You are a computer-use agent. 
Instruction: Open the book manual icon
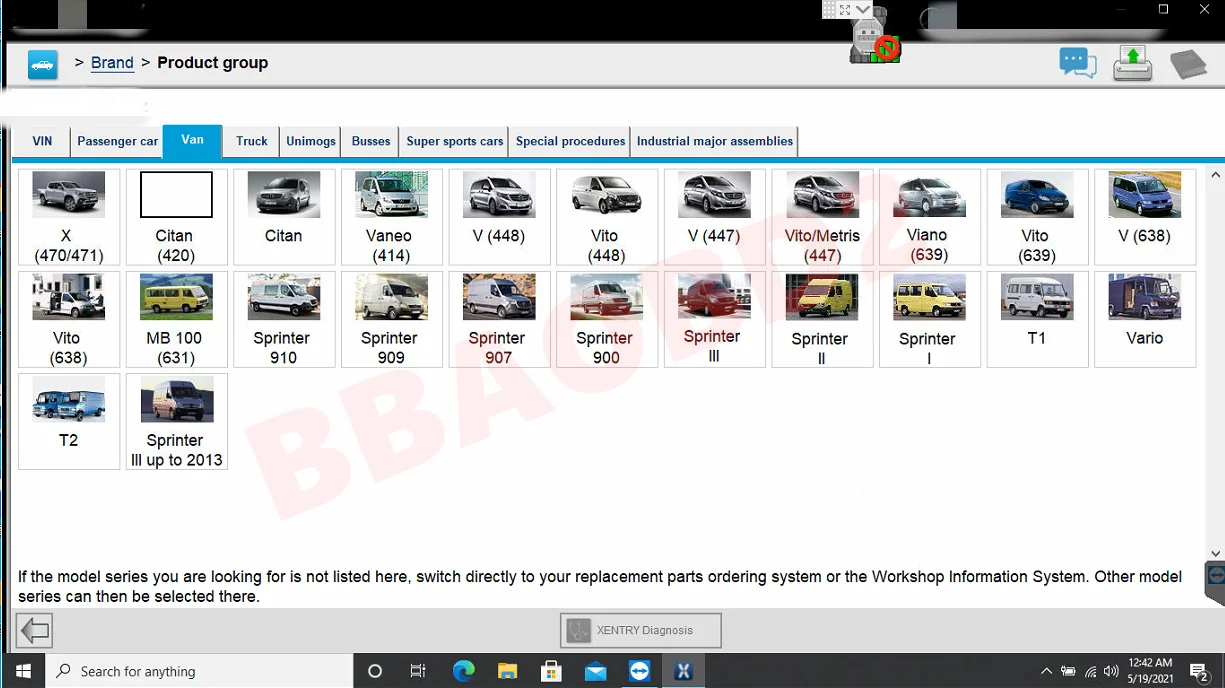[1188, 64]
